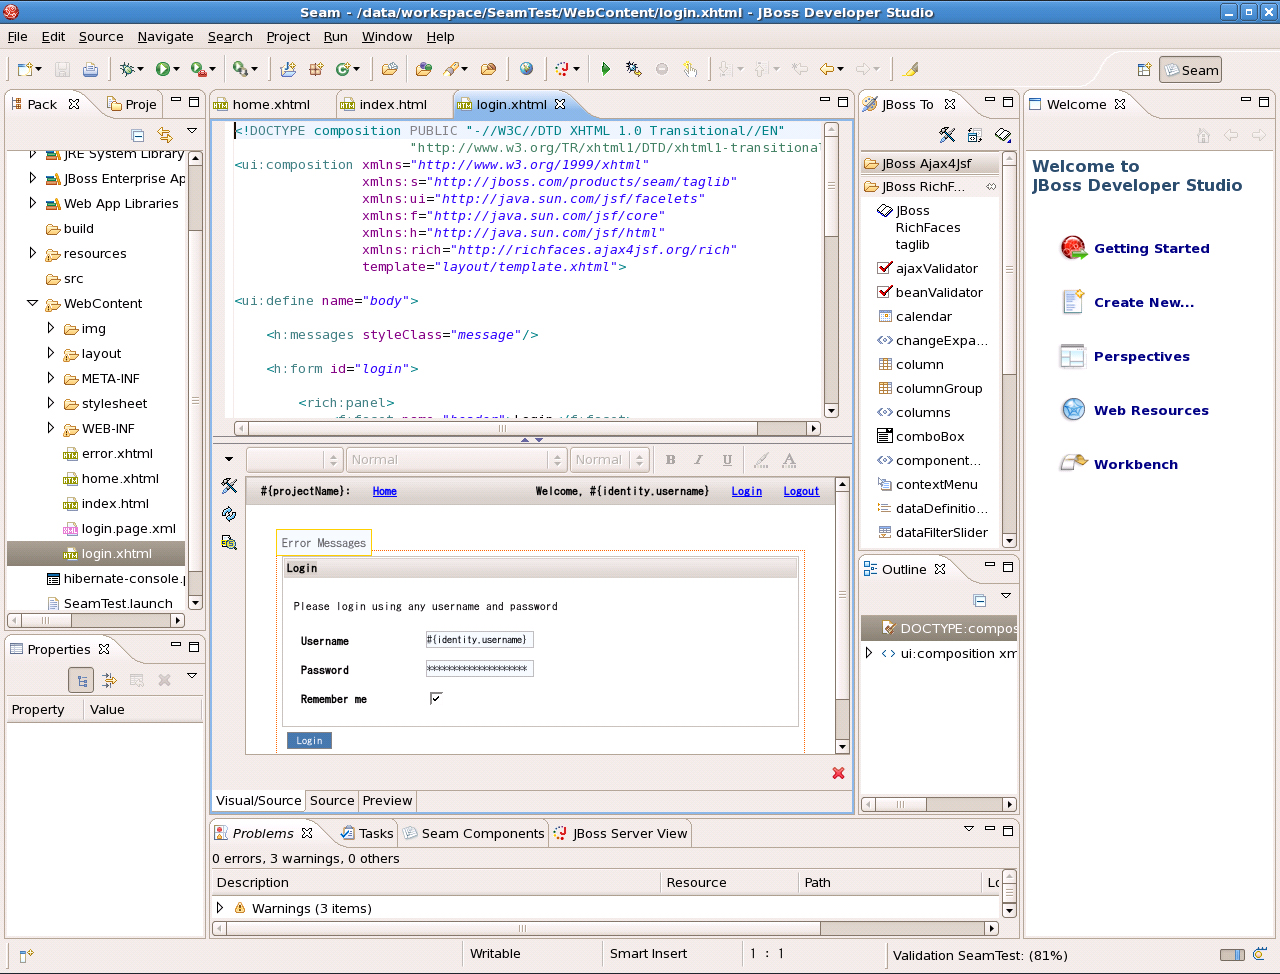Click the validation progress indicator in status bar
Viewport: 1280px width, 974px height.
[x=1233, y=955]
